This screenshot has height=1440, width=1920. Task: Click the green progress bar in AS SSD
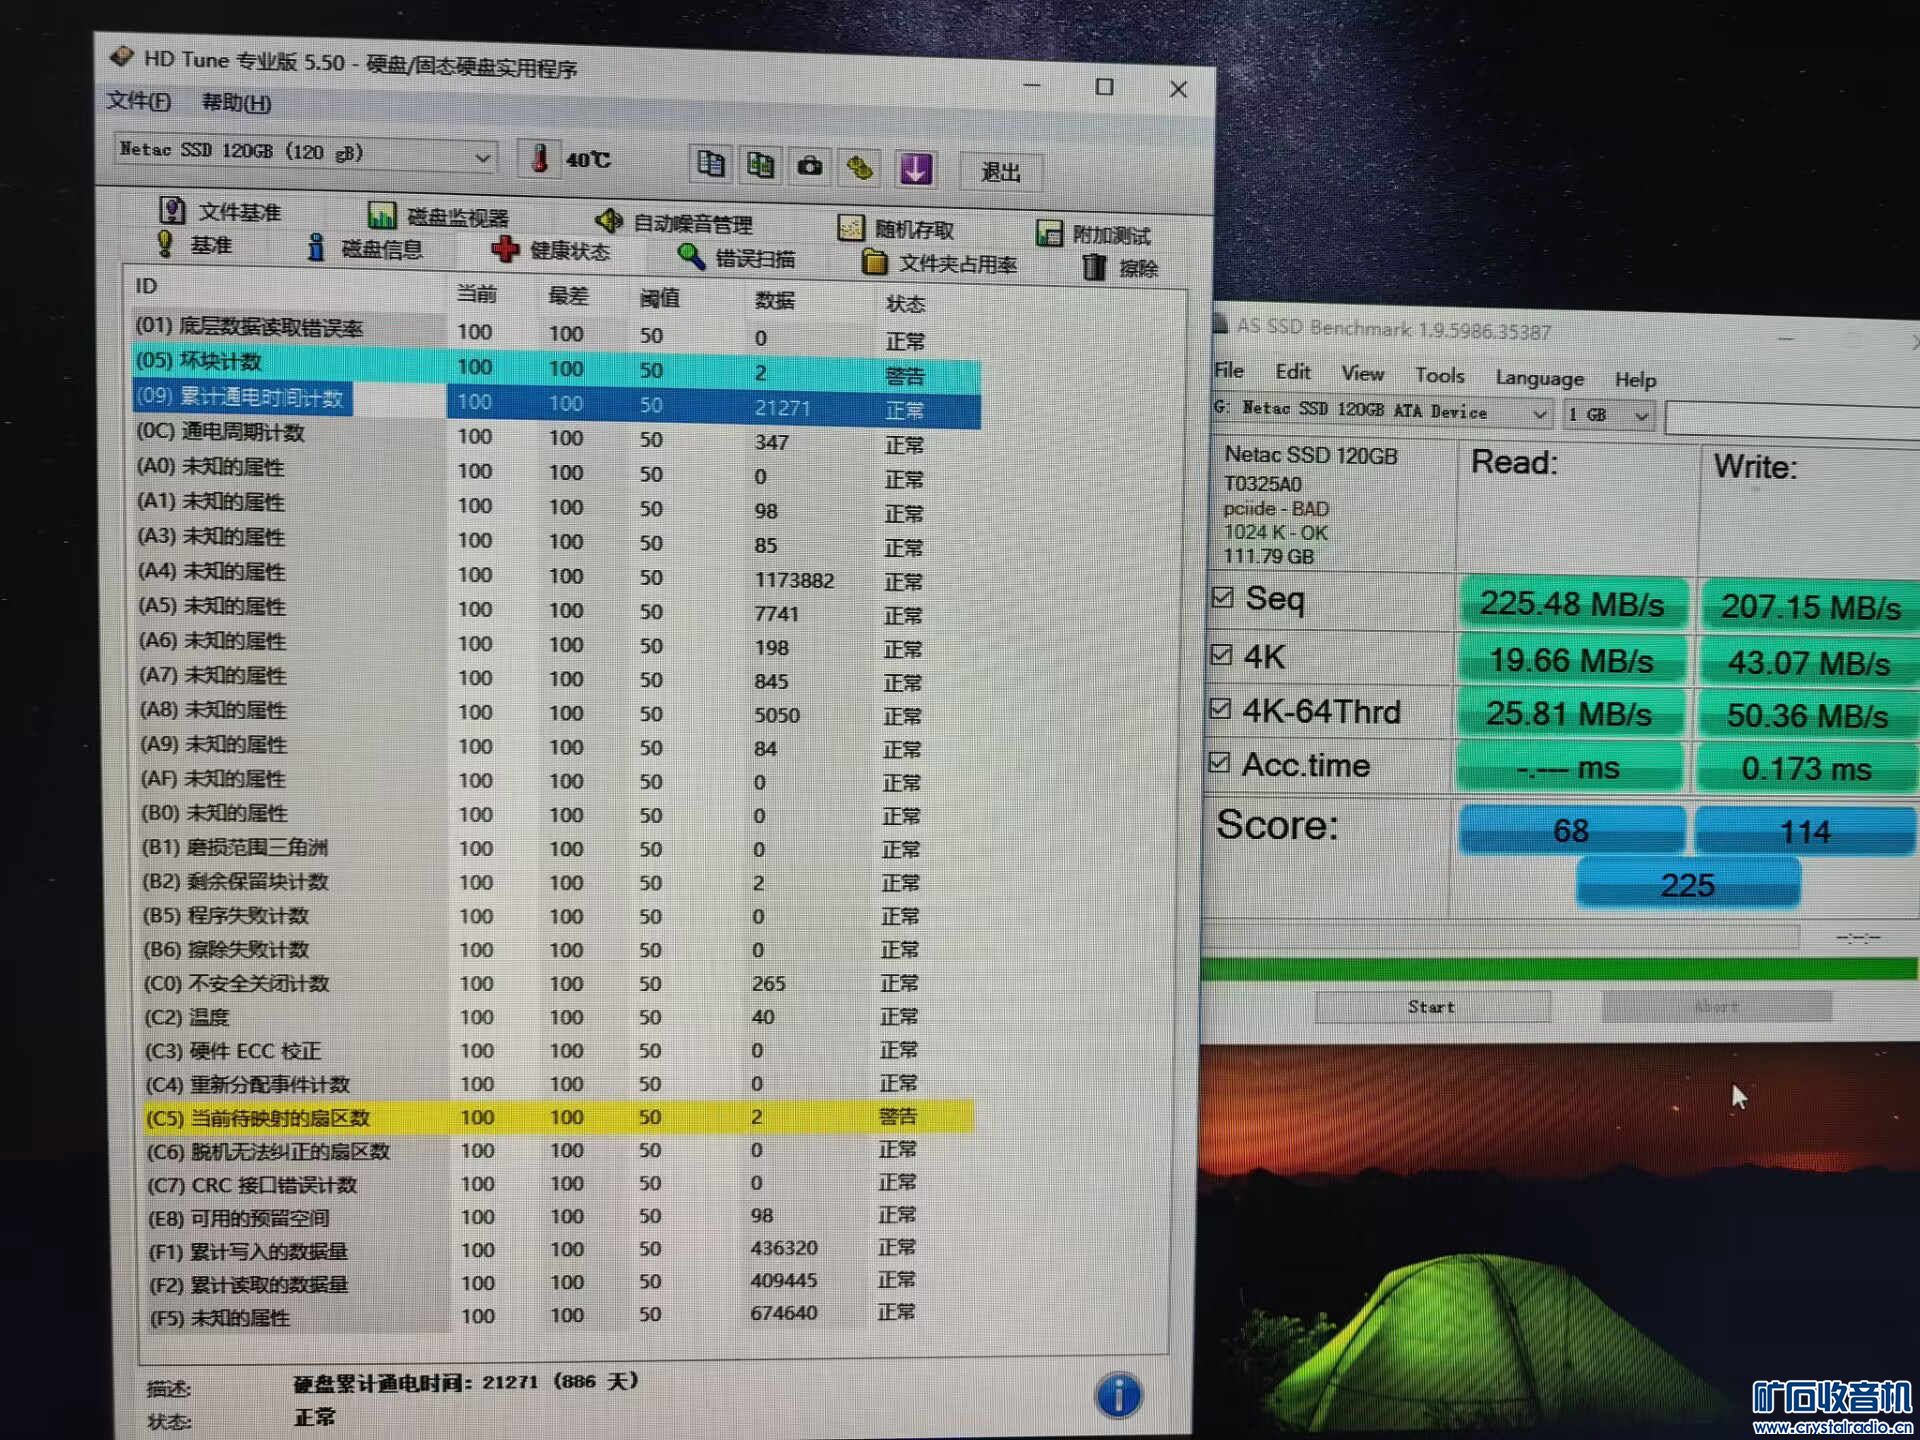pyautogui.click(x=1559, y=968)
